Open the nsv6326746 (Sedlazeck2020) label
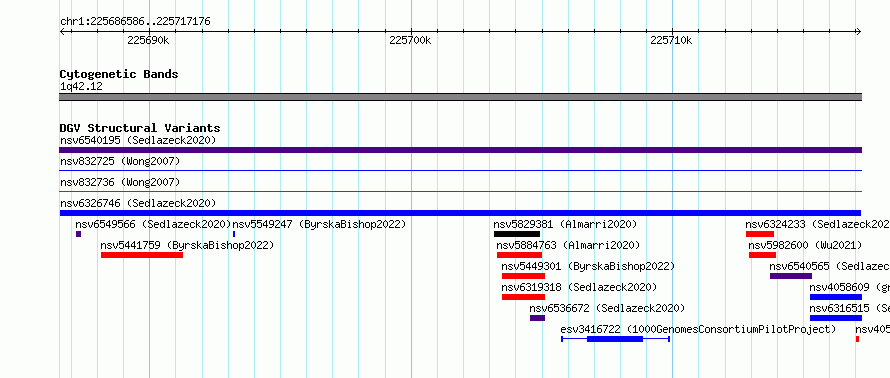 click(x=138, y=203)
